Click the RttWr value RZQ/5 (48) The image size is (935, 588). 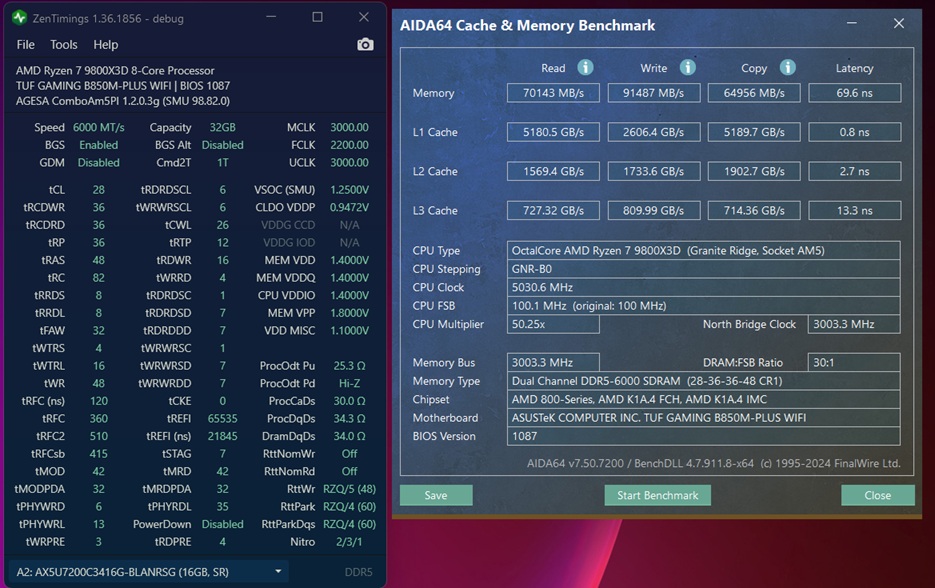point(349,489)
